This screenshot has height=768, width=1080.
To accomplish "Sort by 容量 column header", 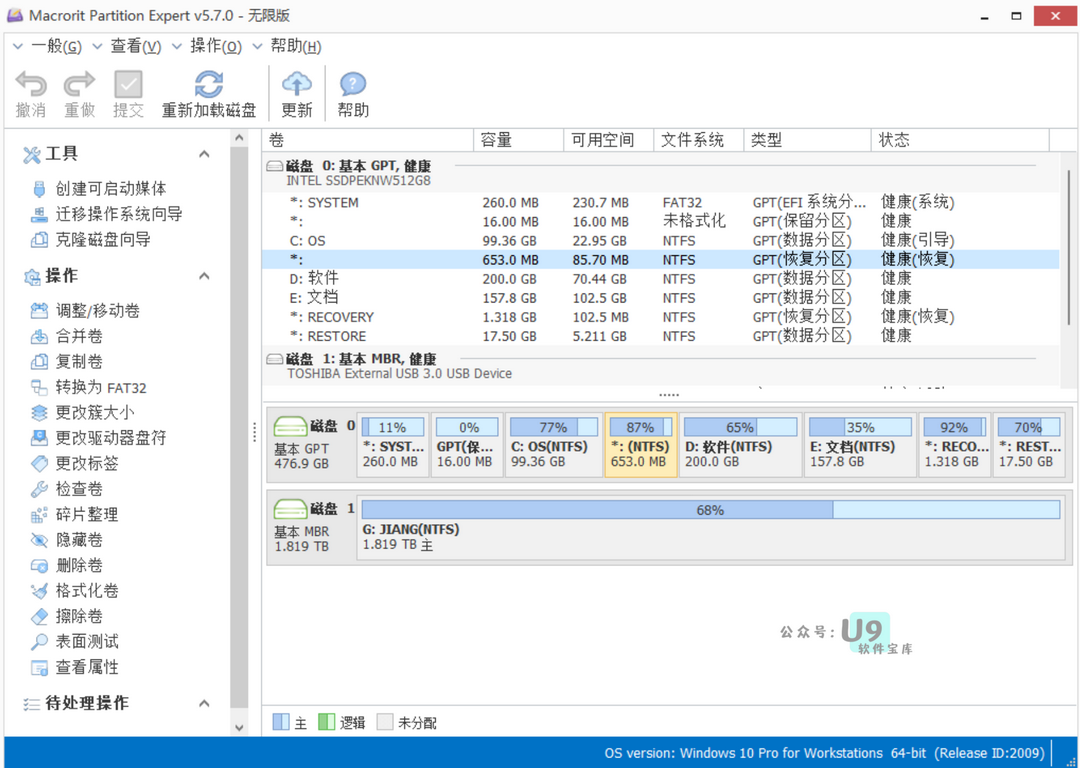I will click(x=519, y=141).
